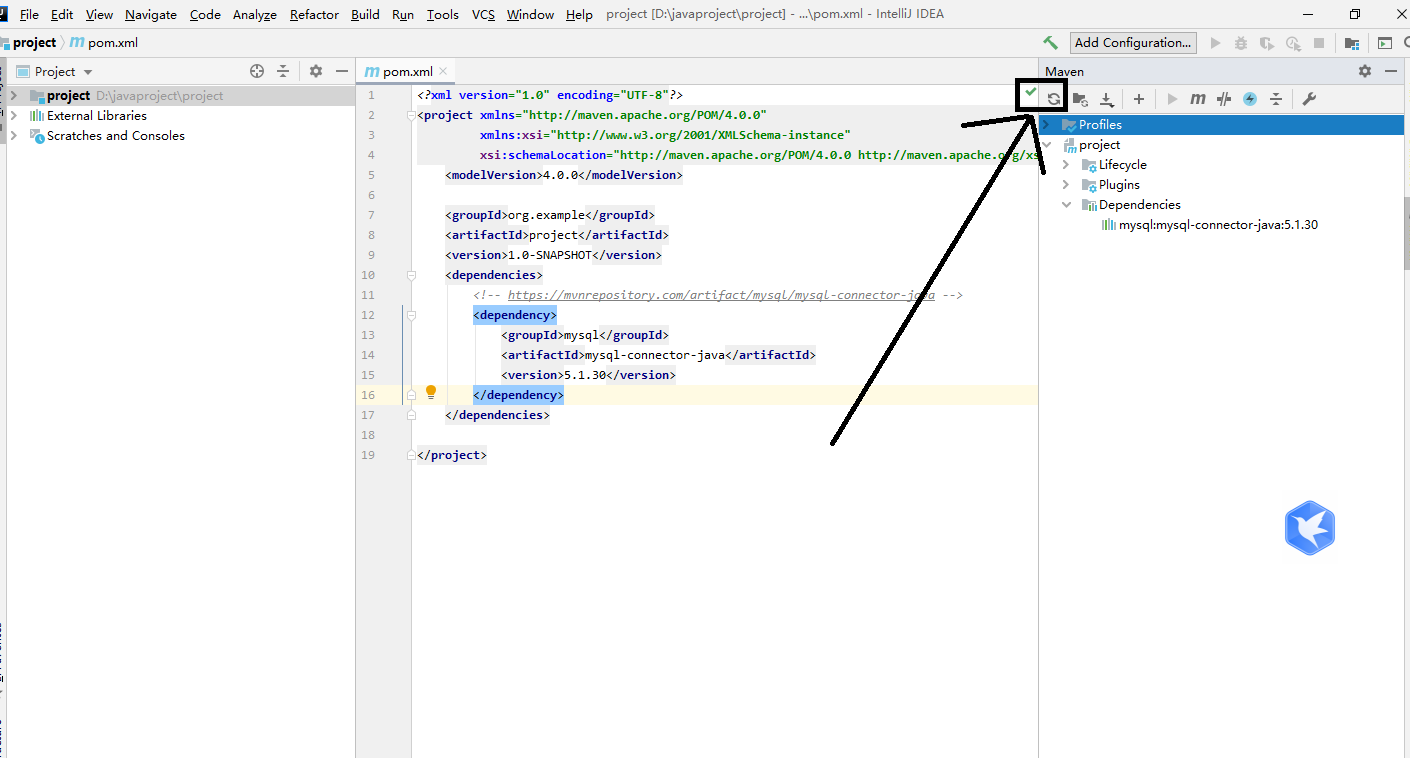Fold the project tag on line 2

point(411,115)
